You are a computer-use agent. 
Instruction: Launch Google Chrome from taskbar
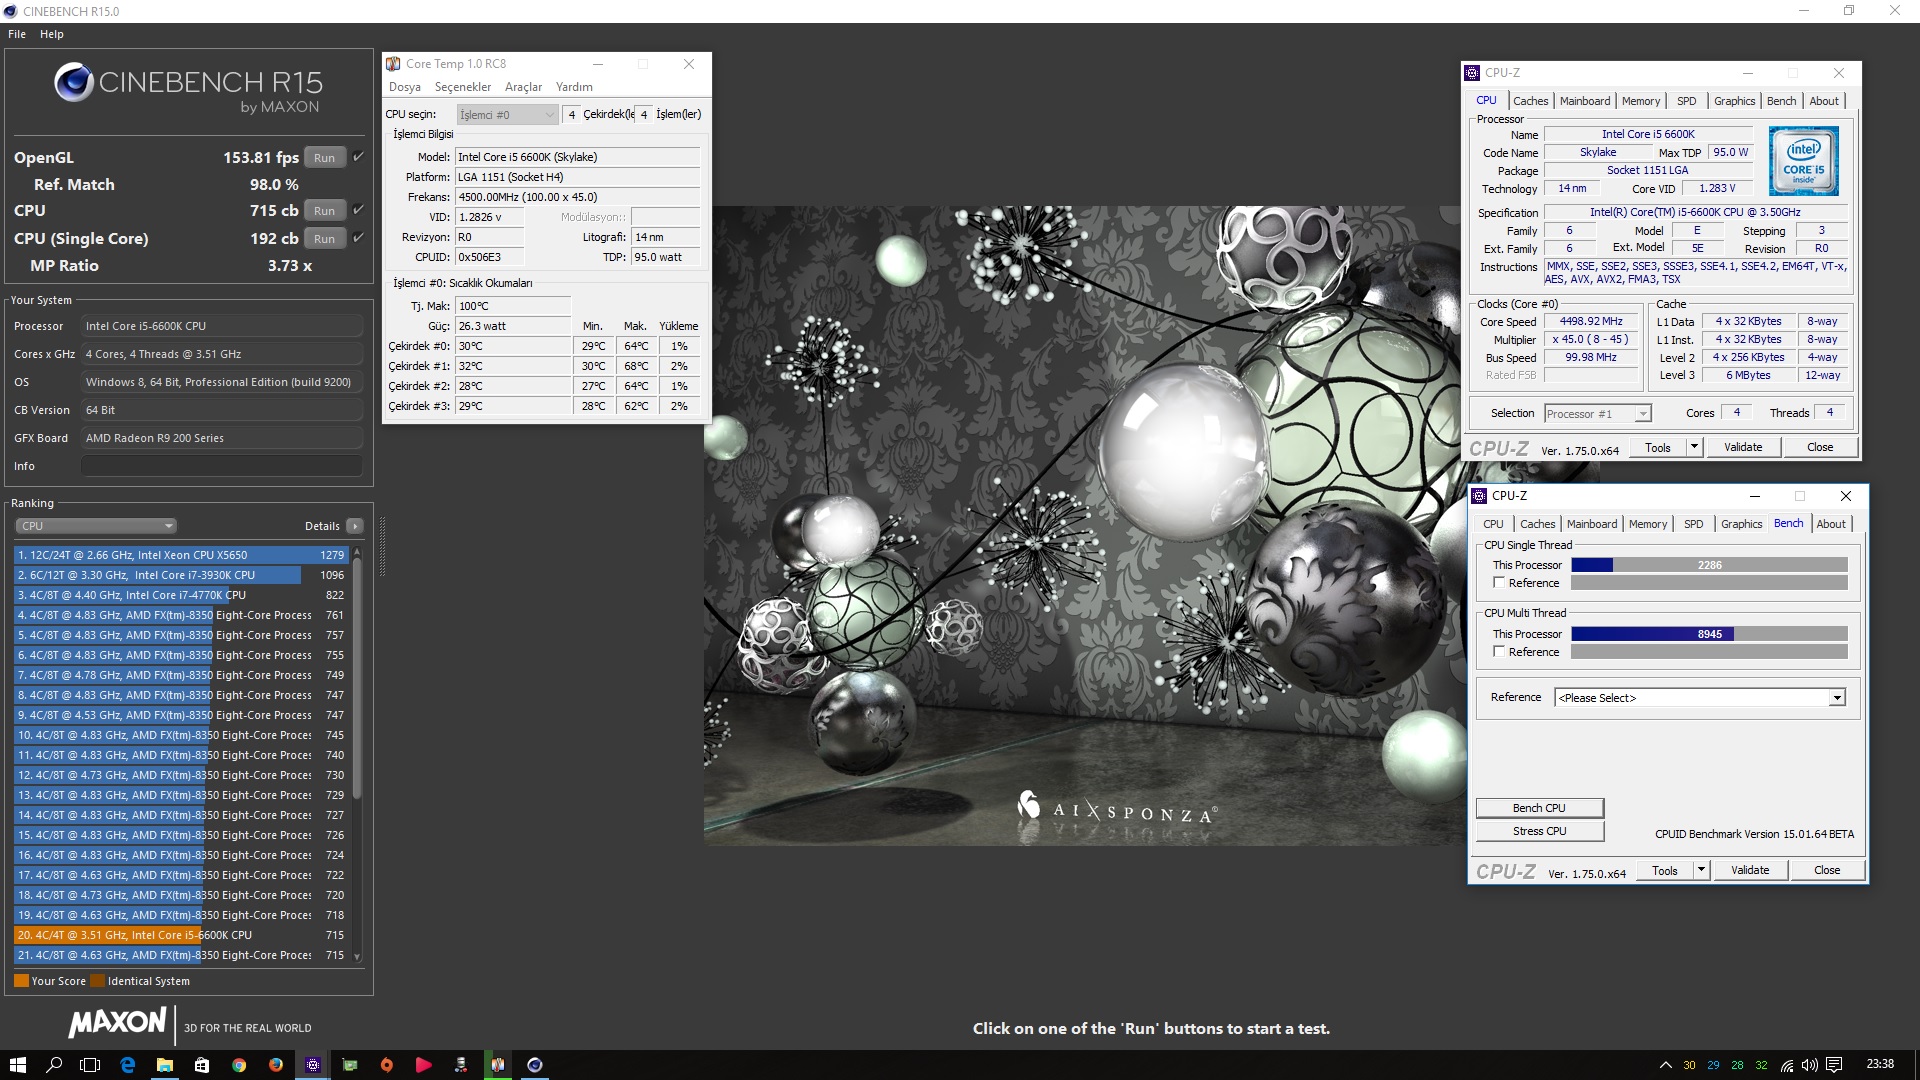(x=238, y=1065)
